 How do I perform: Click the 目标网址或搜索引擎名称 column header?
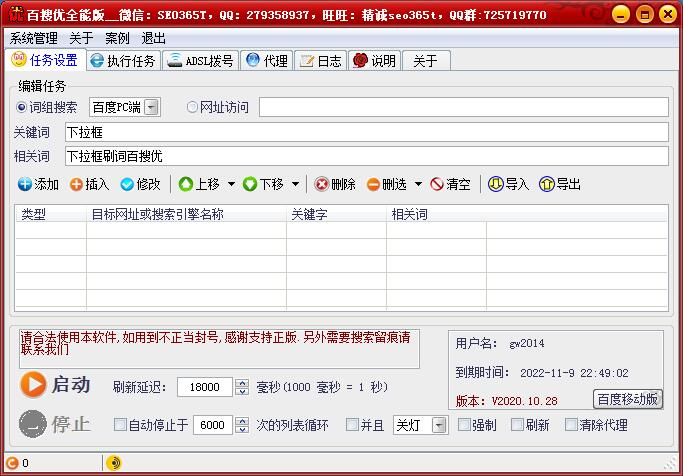pyautogui.click(x=186, y=214)
